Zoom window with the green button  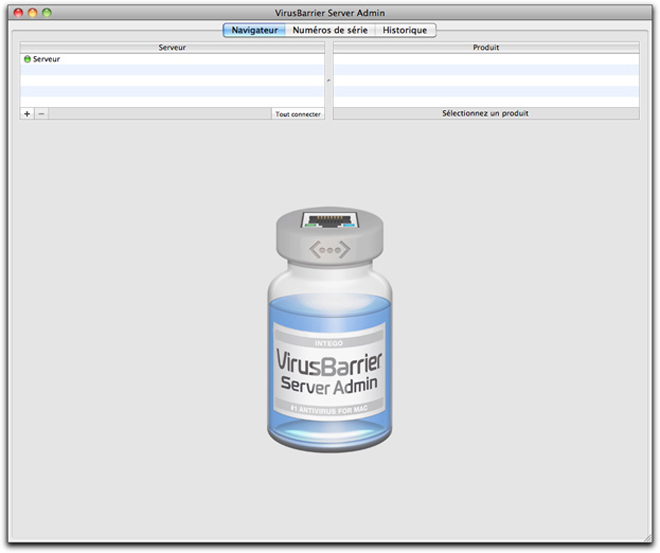click(47, 13)
